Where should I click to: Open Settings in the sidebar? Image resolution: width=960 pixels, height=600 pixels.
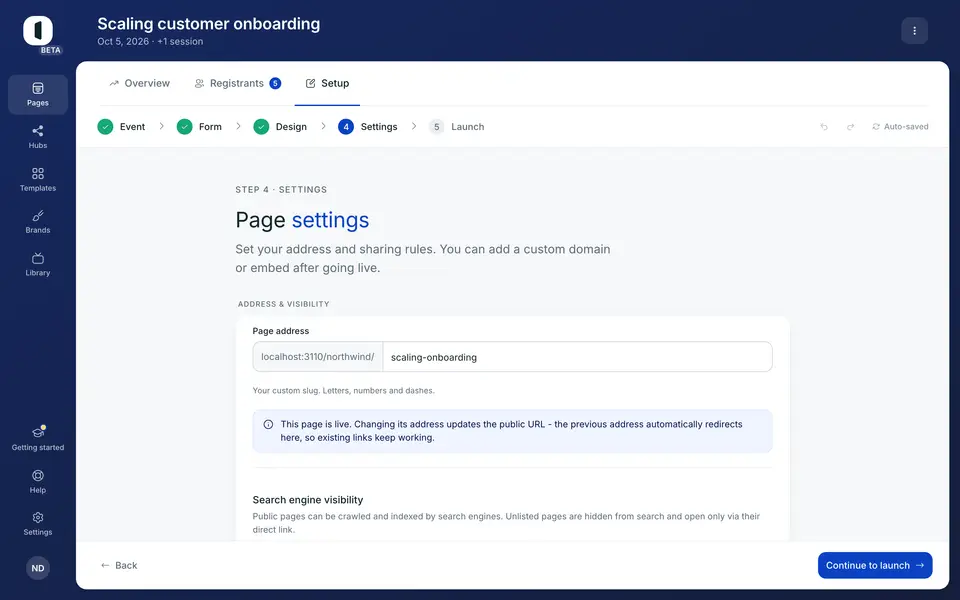pyautogui.click(x=38, y=523)
